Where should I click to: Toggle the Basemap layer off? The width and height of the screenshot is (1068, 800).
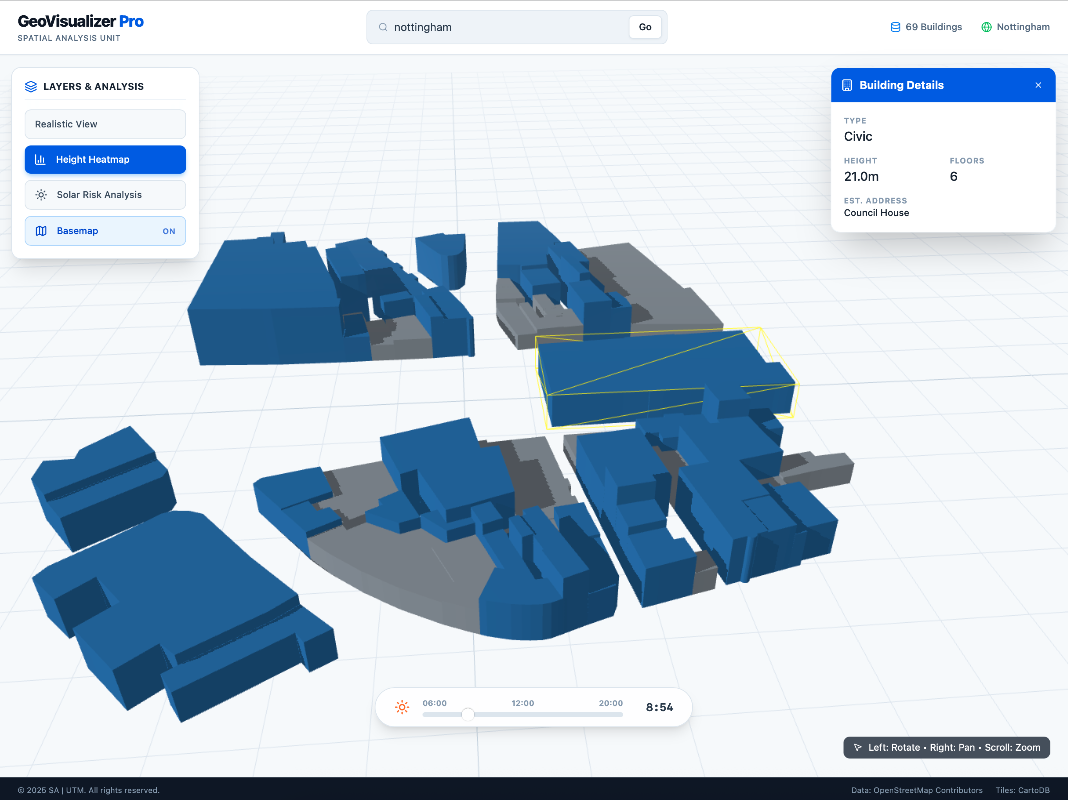coord(105,231)
